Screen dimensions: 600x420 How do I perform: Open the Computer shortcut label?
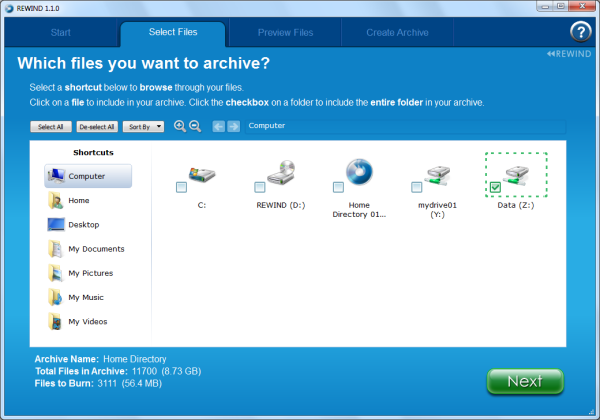[86, 176]
